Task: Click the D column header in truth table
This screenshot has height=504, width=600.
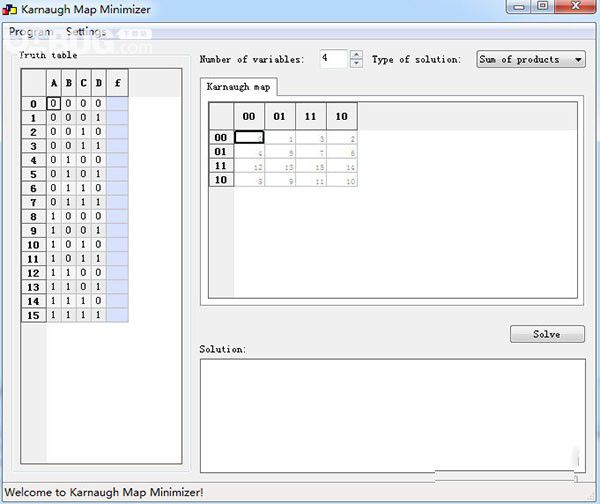Action: click(x=98, y=83)
